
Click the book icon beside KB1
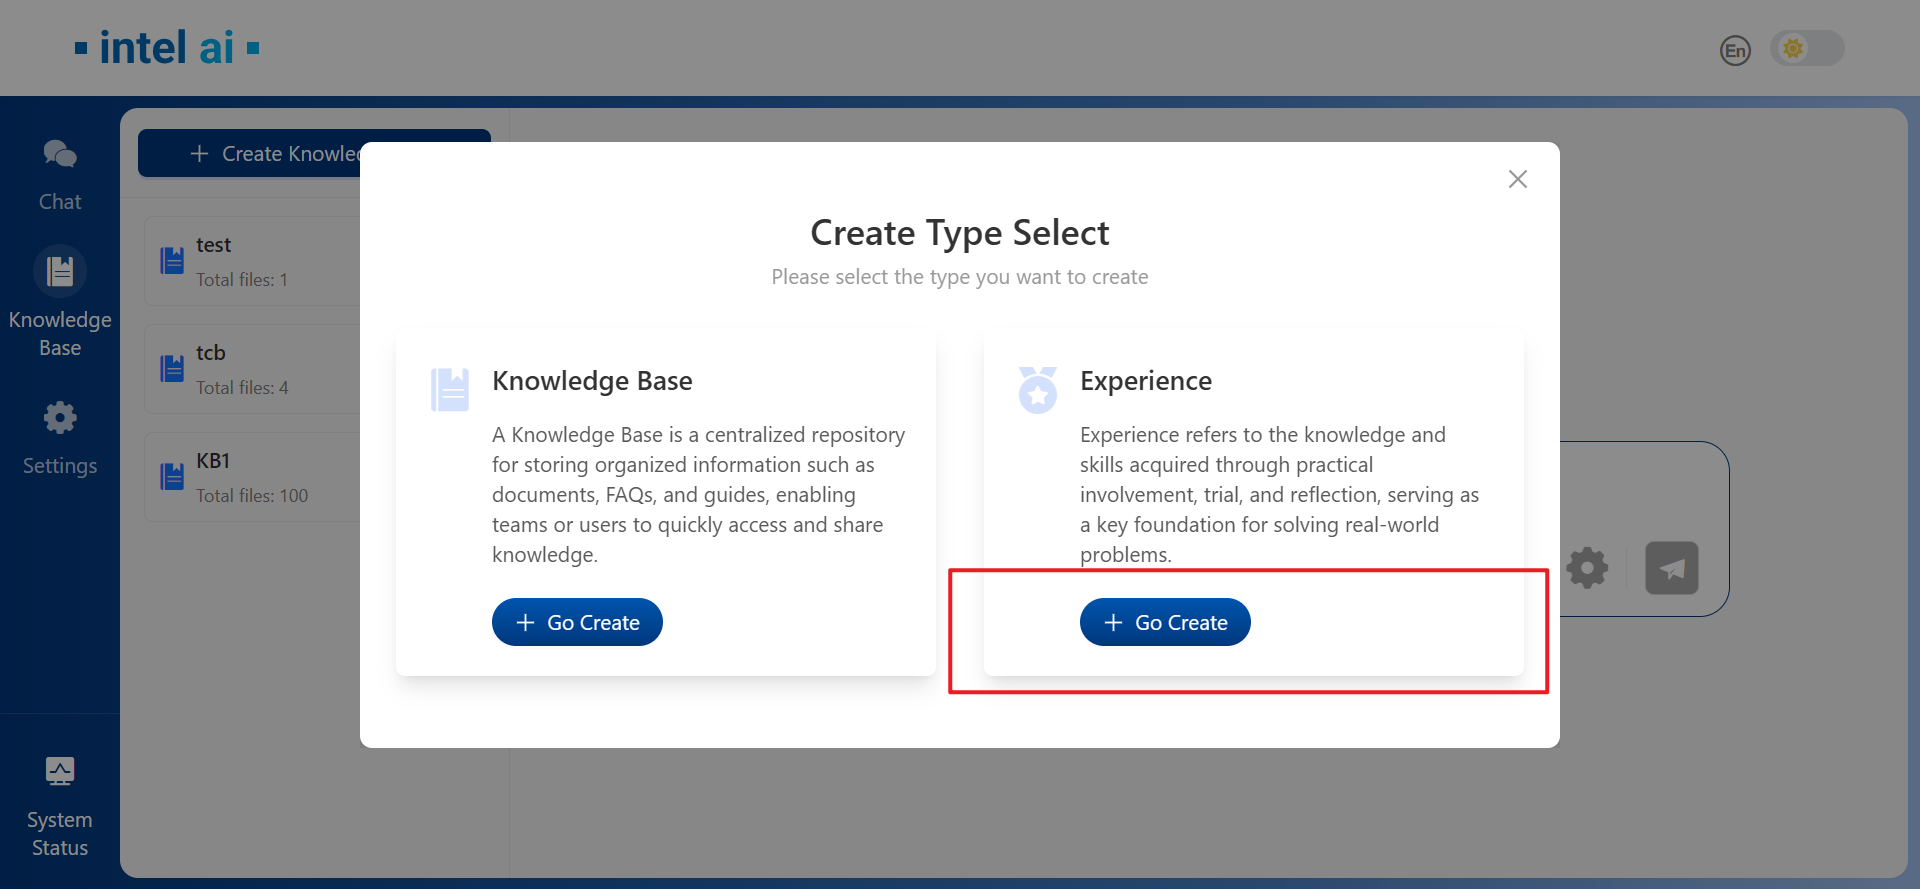pos(172,477)
